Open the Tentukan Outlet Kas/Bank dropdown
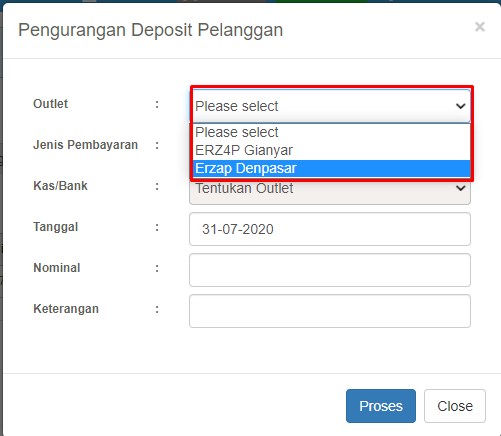501x436 pixels. [330, 192]
